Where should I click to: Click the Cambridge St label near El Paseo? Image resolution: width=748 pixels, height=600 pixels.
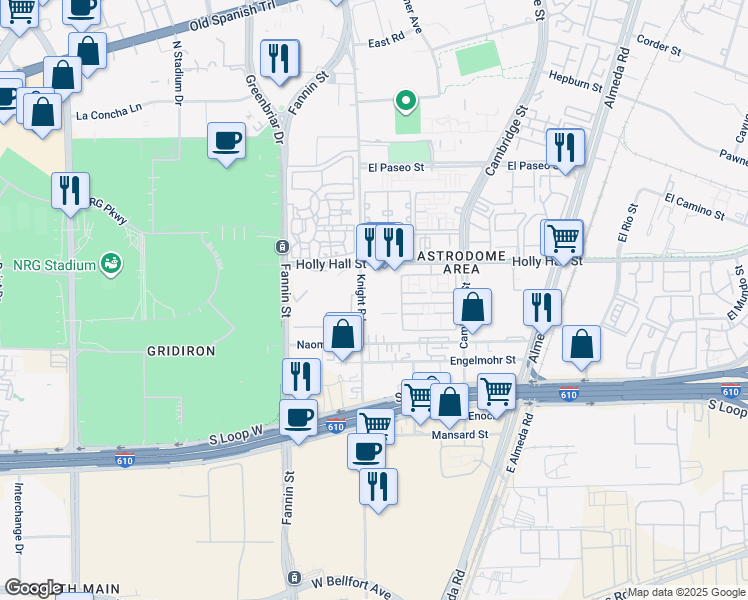click(x=507, y=141)
